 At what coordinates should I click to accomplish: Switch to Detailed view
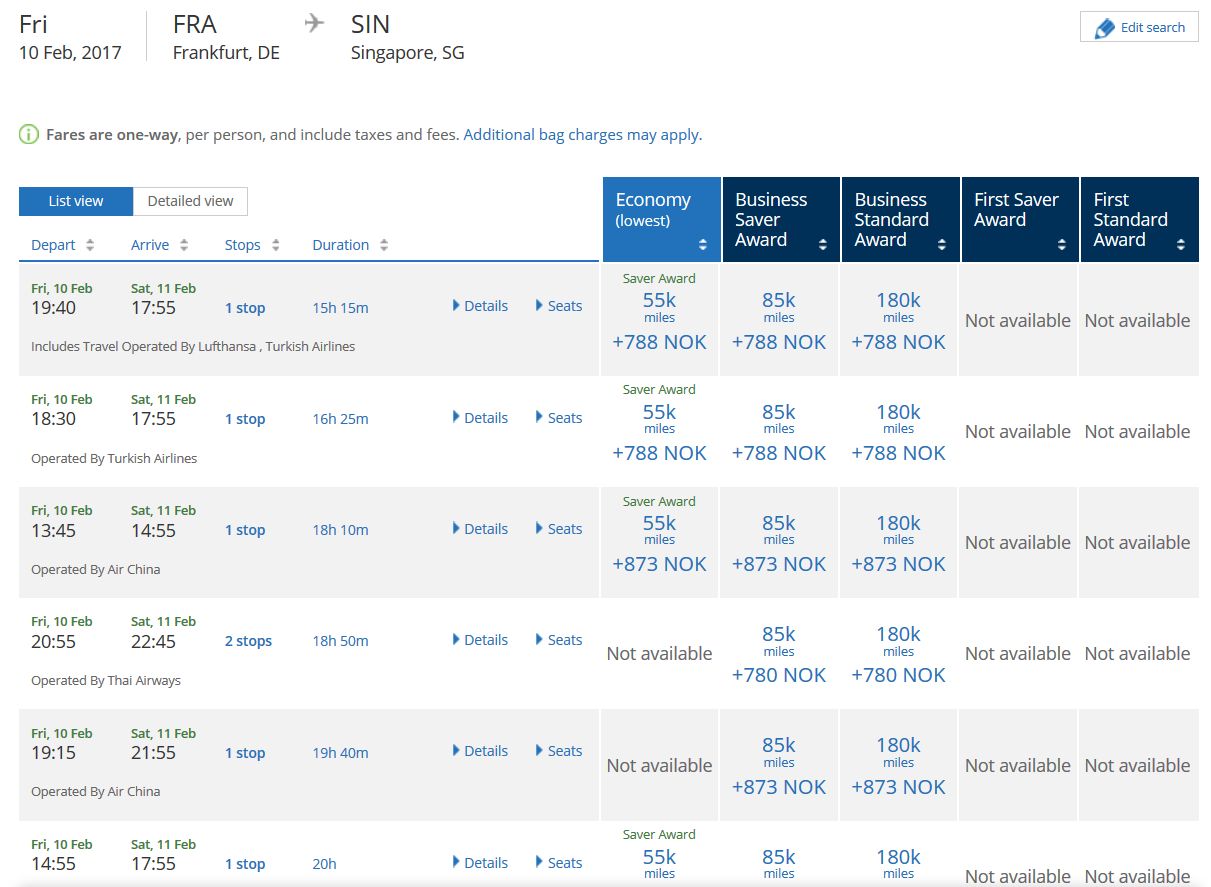pyautogui.click(x=190, y=201)
